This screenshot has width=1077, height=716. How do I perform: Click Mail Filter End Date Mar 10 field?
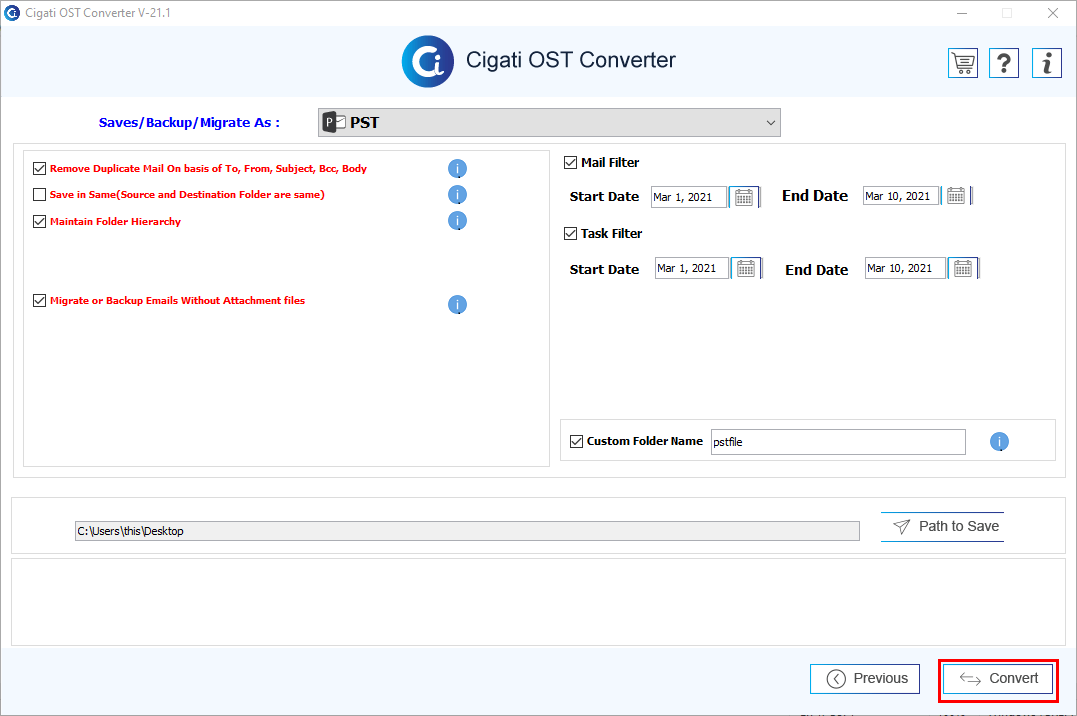click(x=900, y=196)
